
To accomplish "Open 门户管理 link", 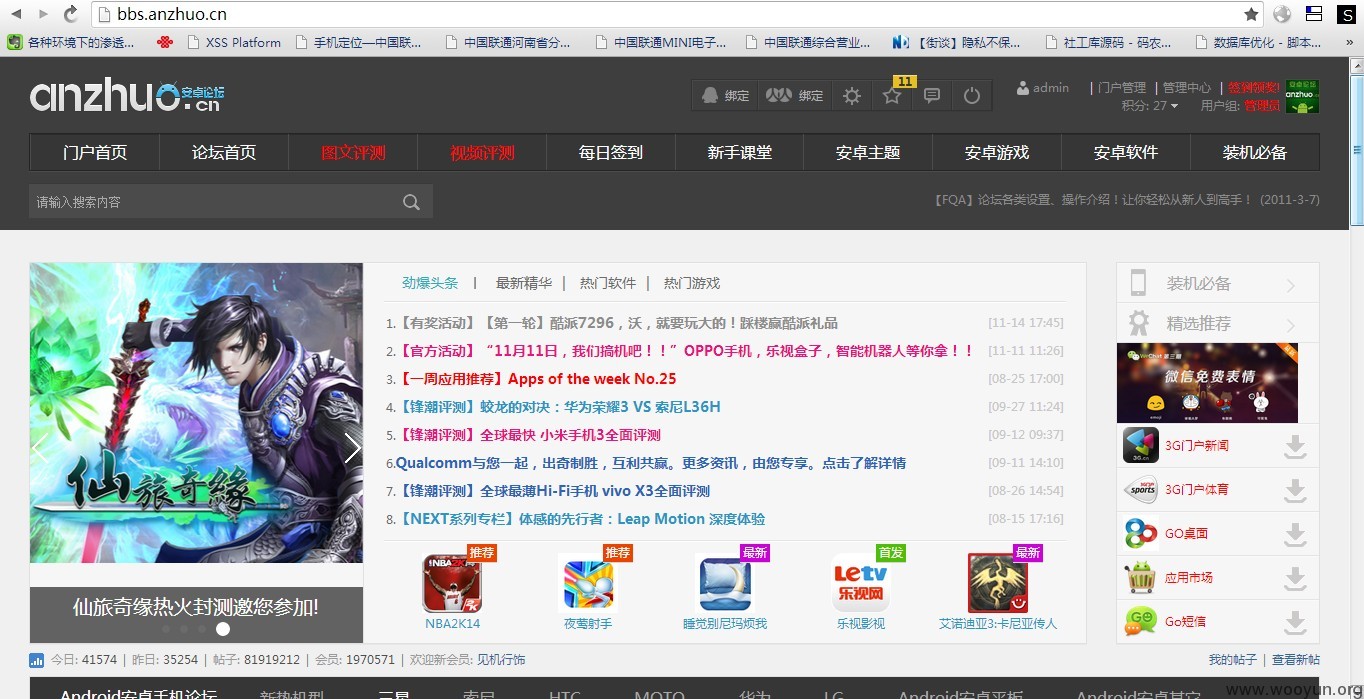I will [x=1122, y=88].
